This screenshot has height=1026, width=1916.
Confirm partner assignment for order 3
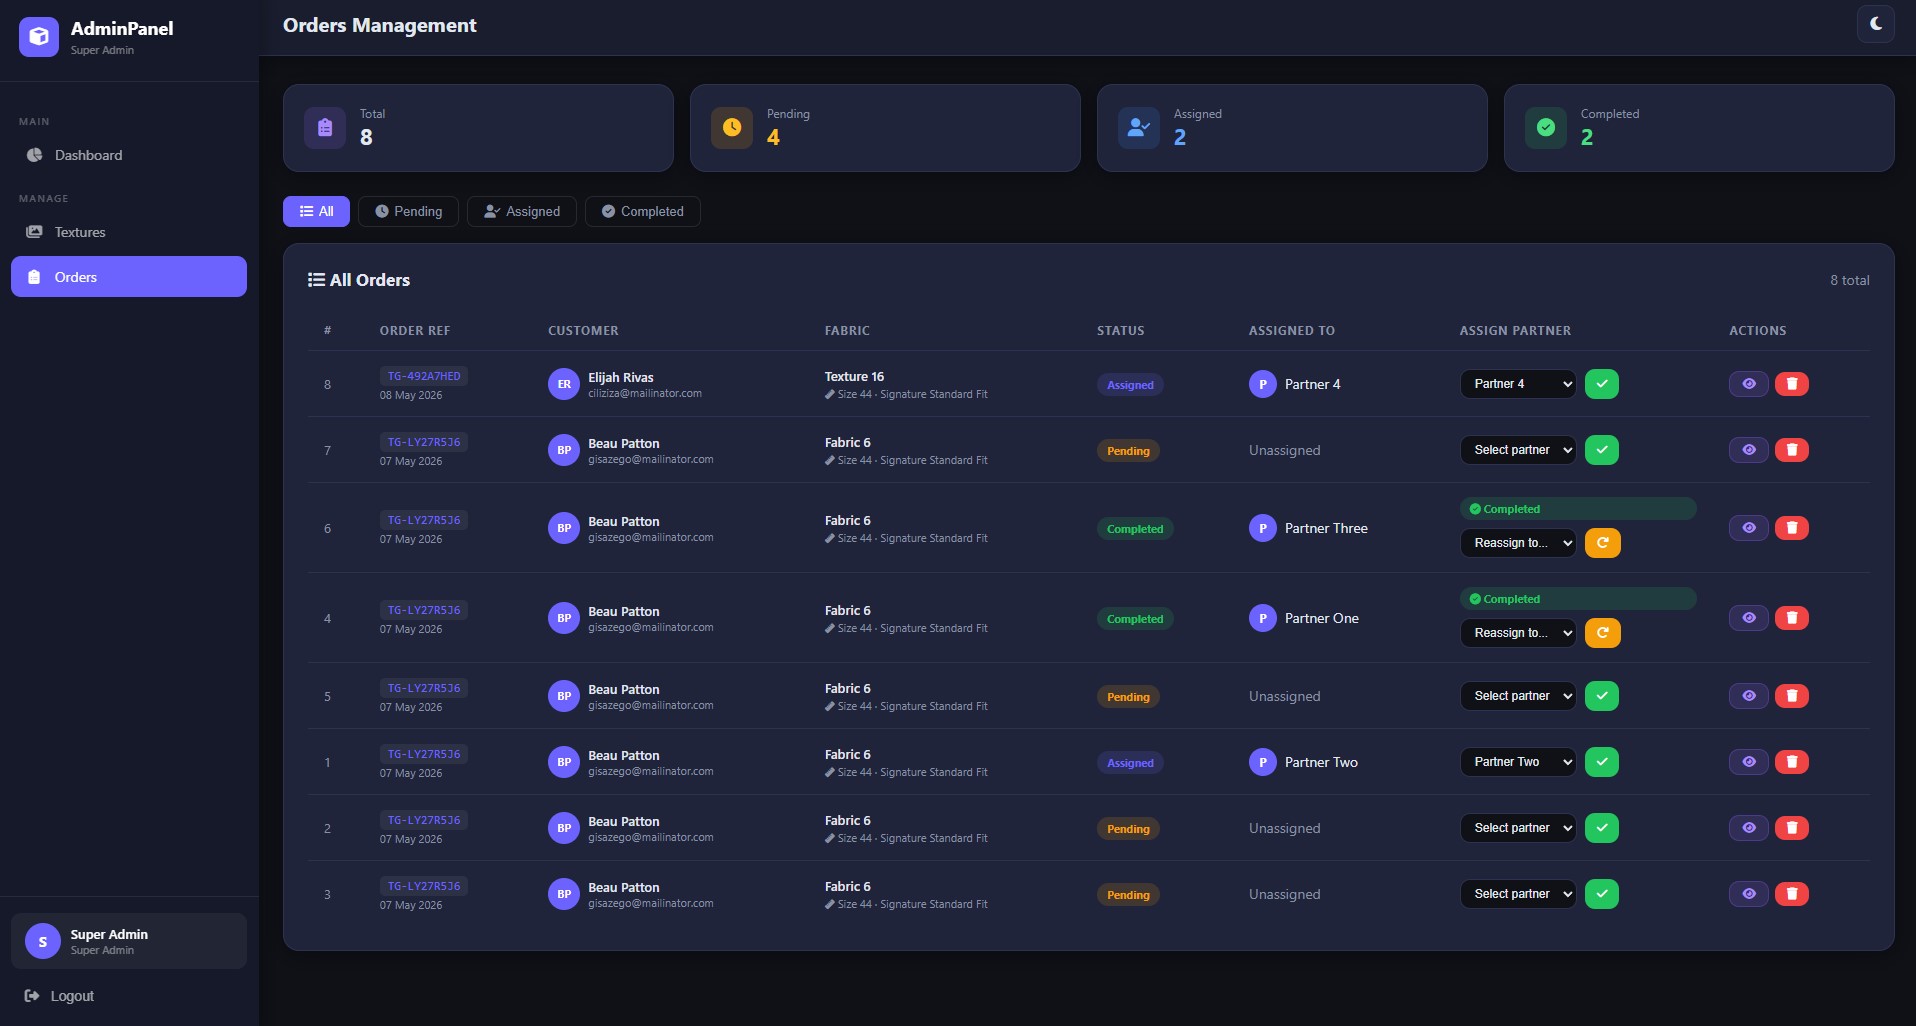click(x=1602, y=894)
